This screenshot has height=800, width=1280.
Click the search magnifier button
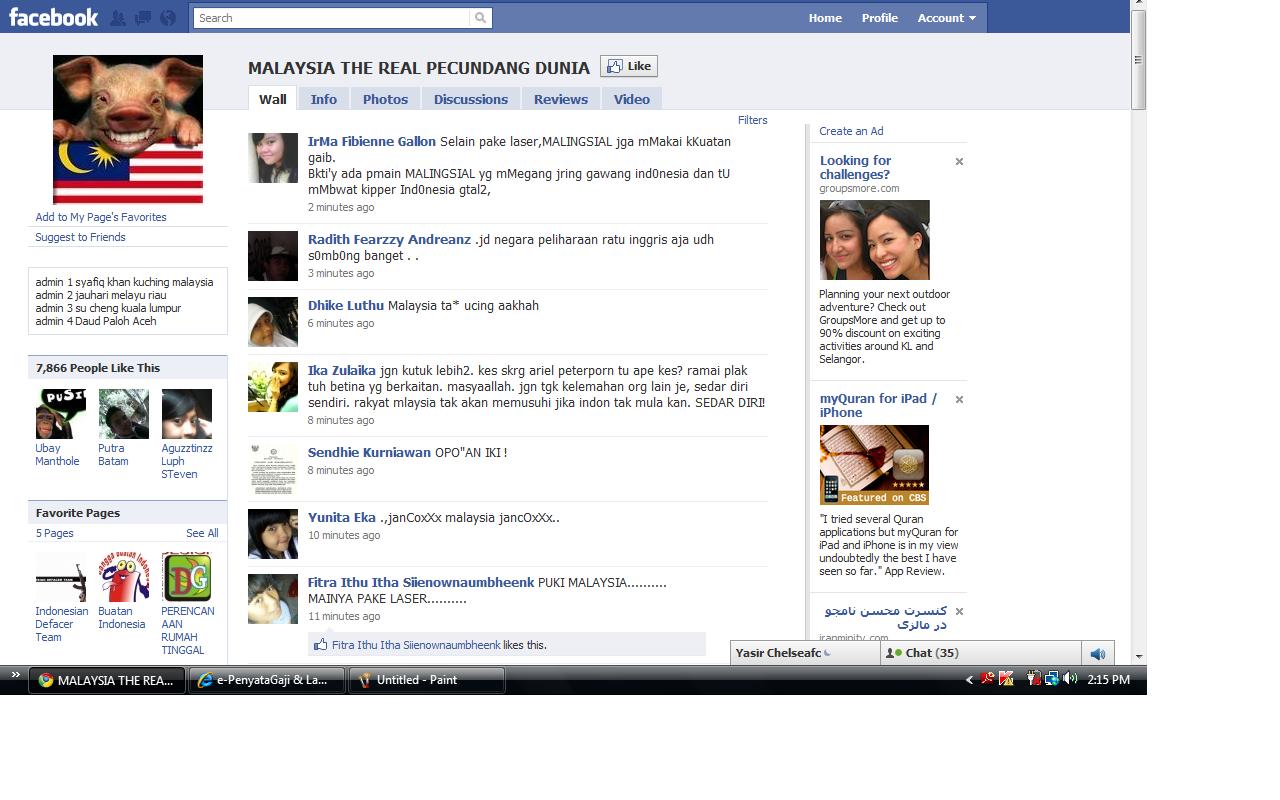click(481, 18)
